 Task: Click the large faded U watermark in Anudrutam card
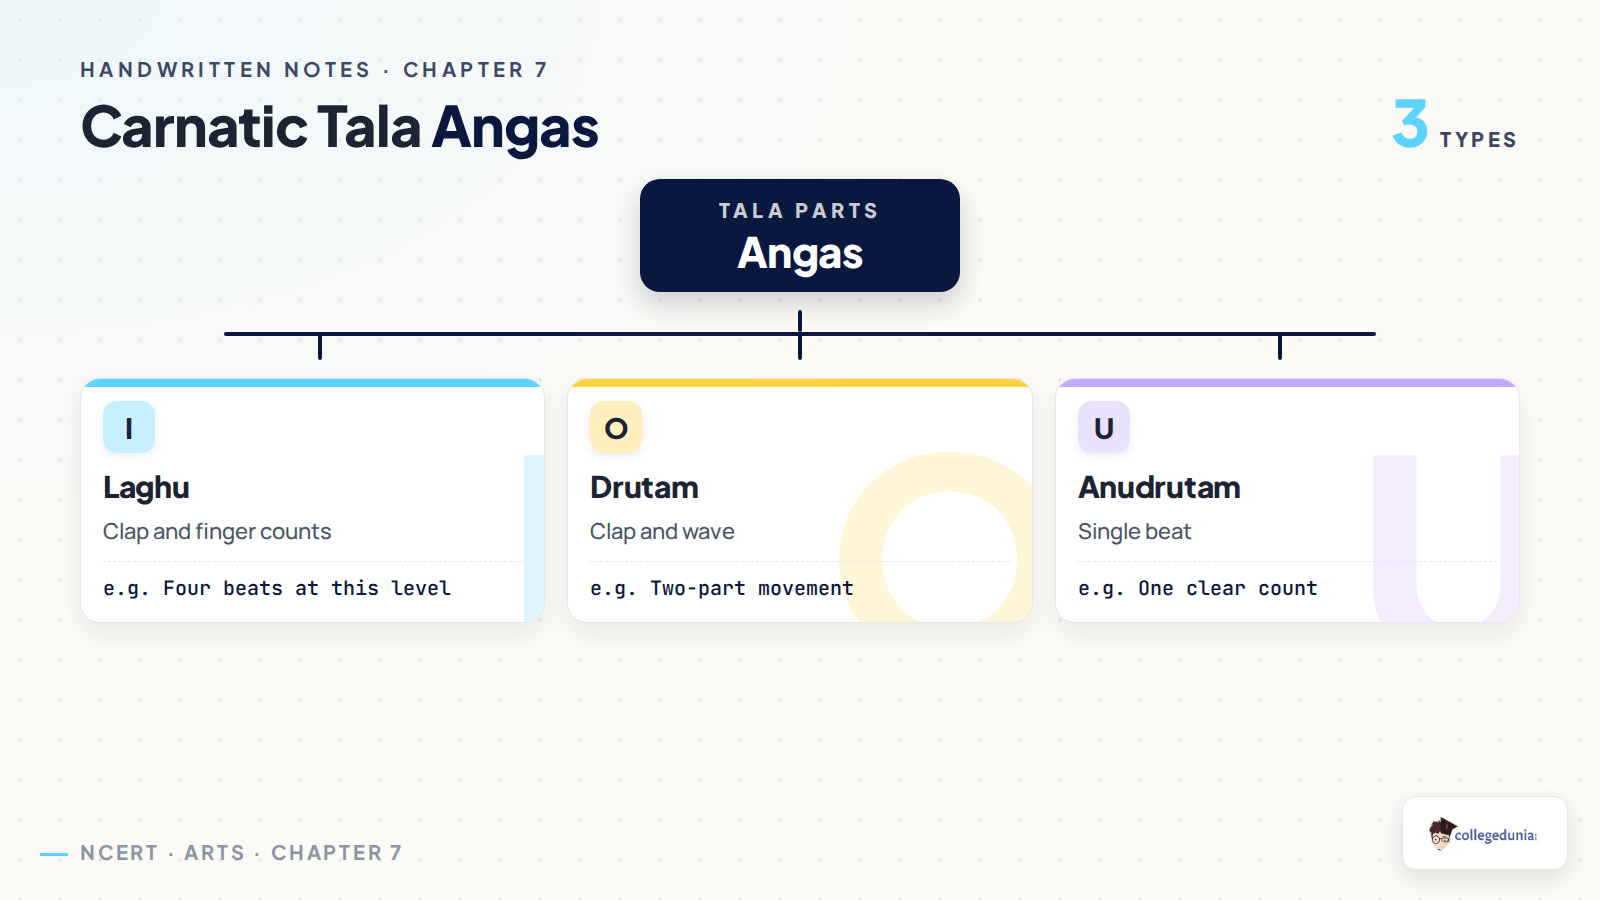click(x=1446, y=538)
